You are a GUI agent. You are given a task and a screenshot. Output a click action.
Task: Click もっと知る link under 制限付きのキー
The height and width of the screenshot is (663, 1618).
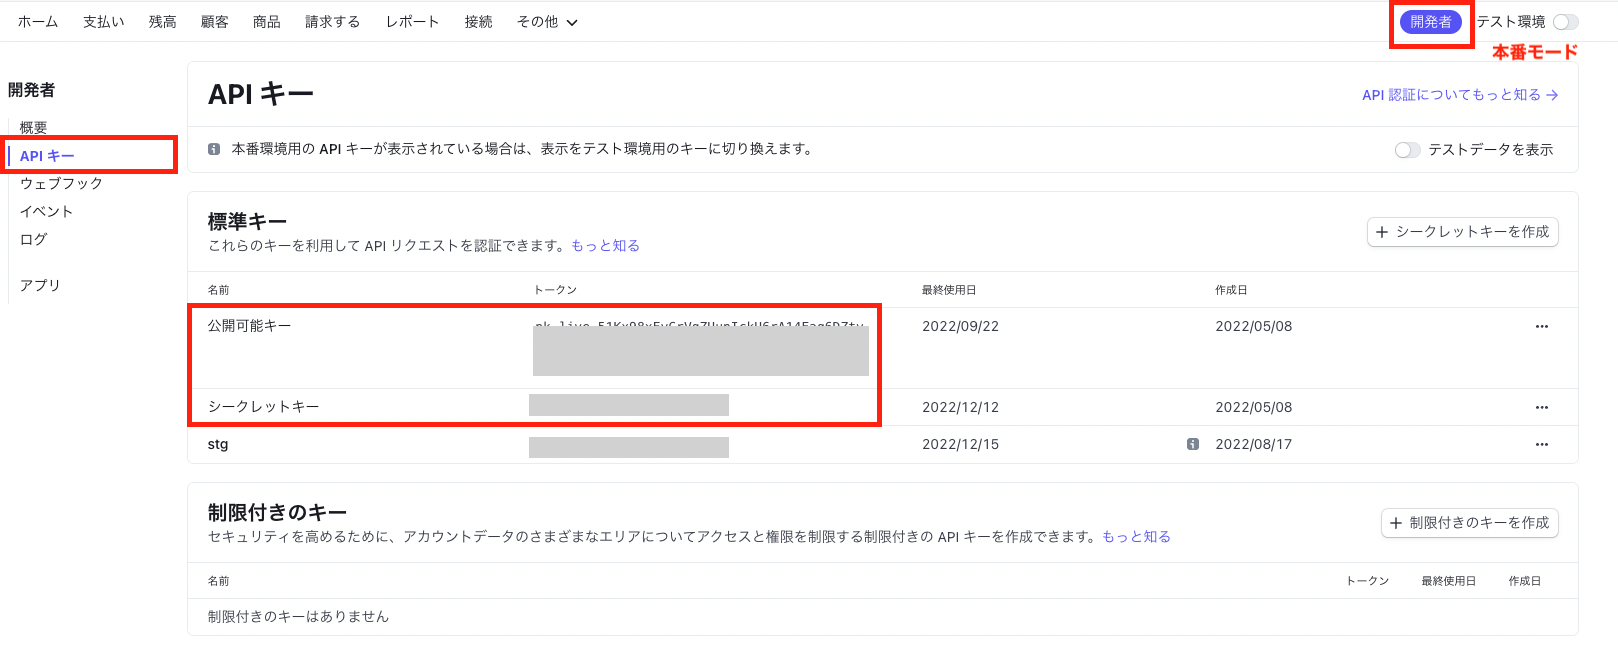pyautogui.click(x=1136, y=537)
